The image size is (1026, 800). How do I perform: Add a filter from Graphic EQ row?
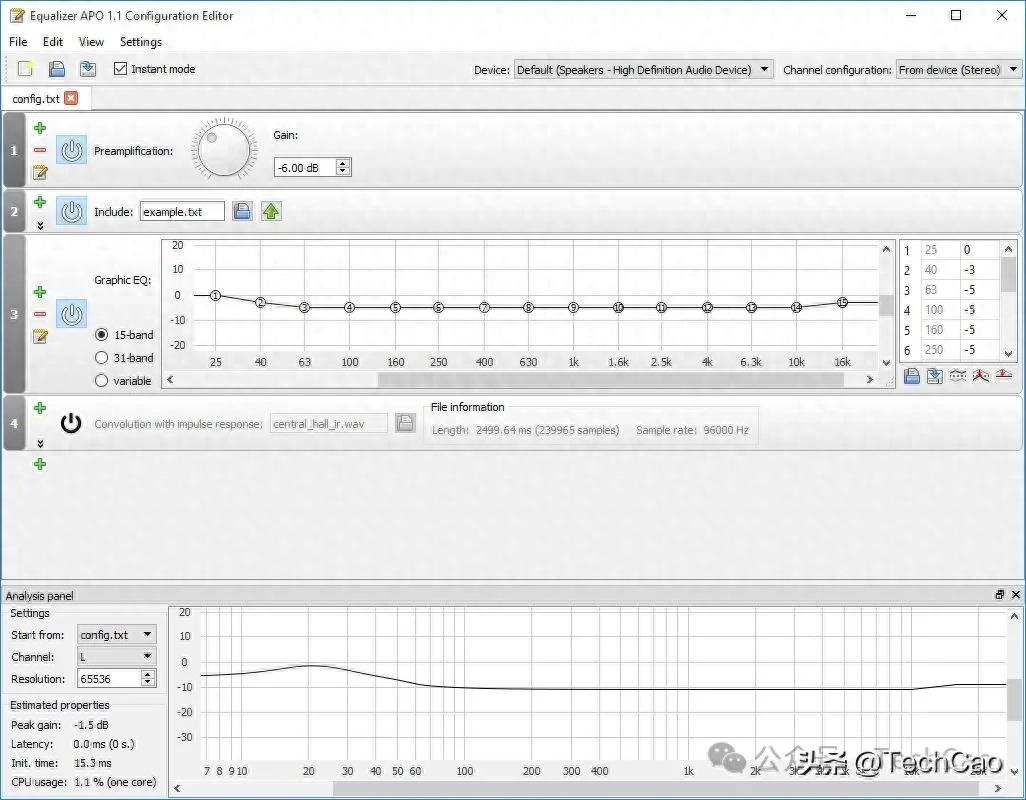(x=40, y=291)
